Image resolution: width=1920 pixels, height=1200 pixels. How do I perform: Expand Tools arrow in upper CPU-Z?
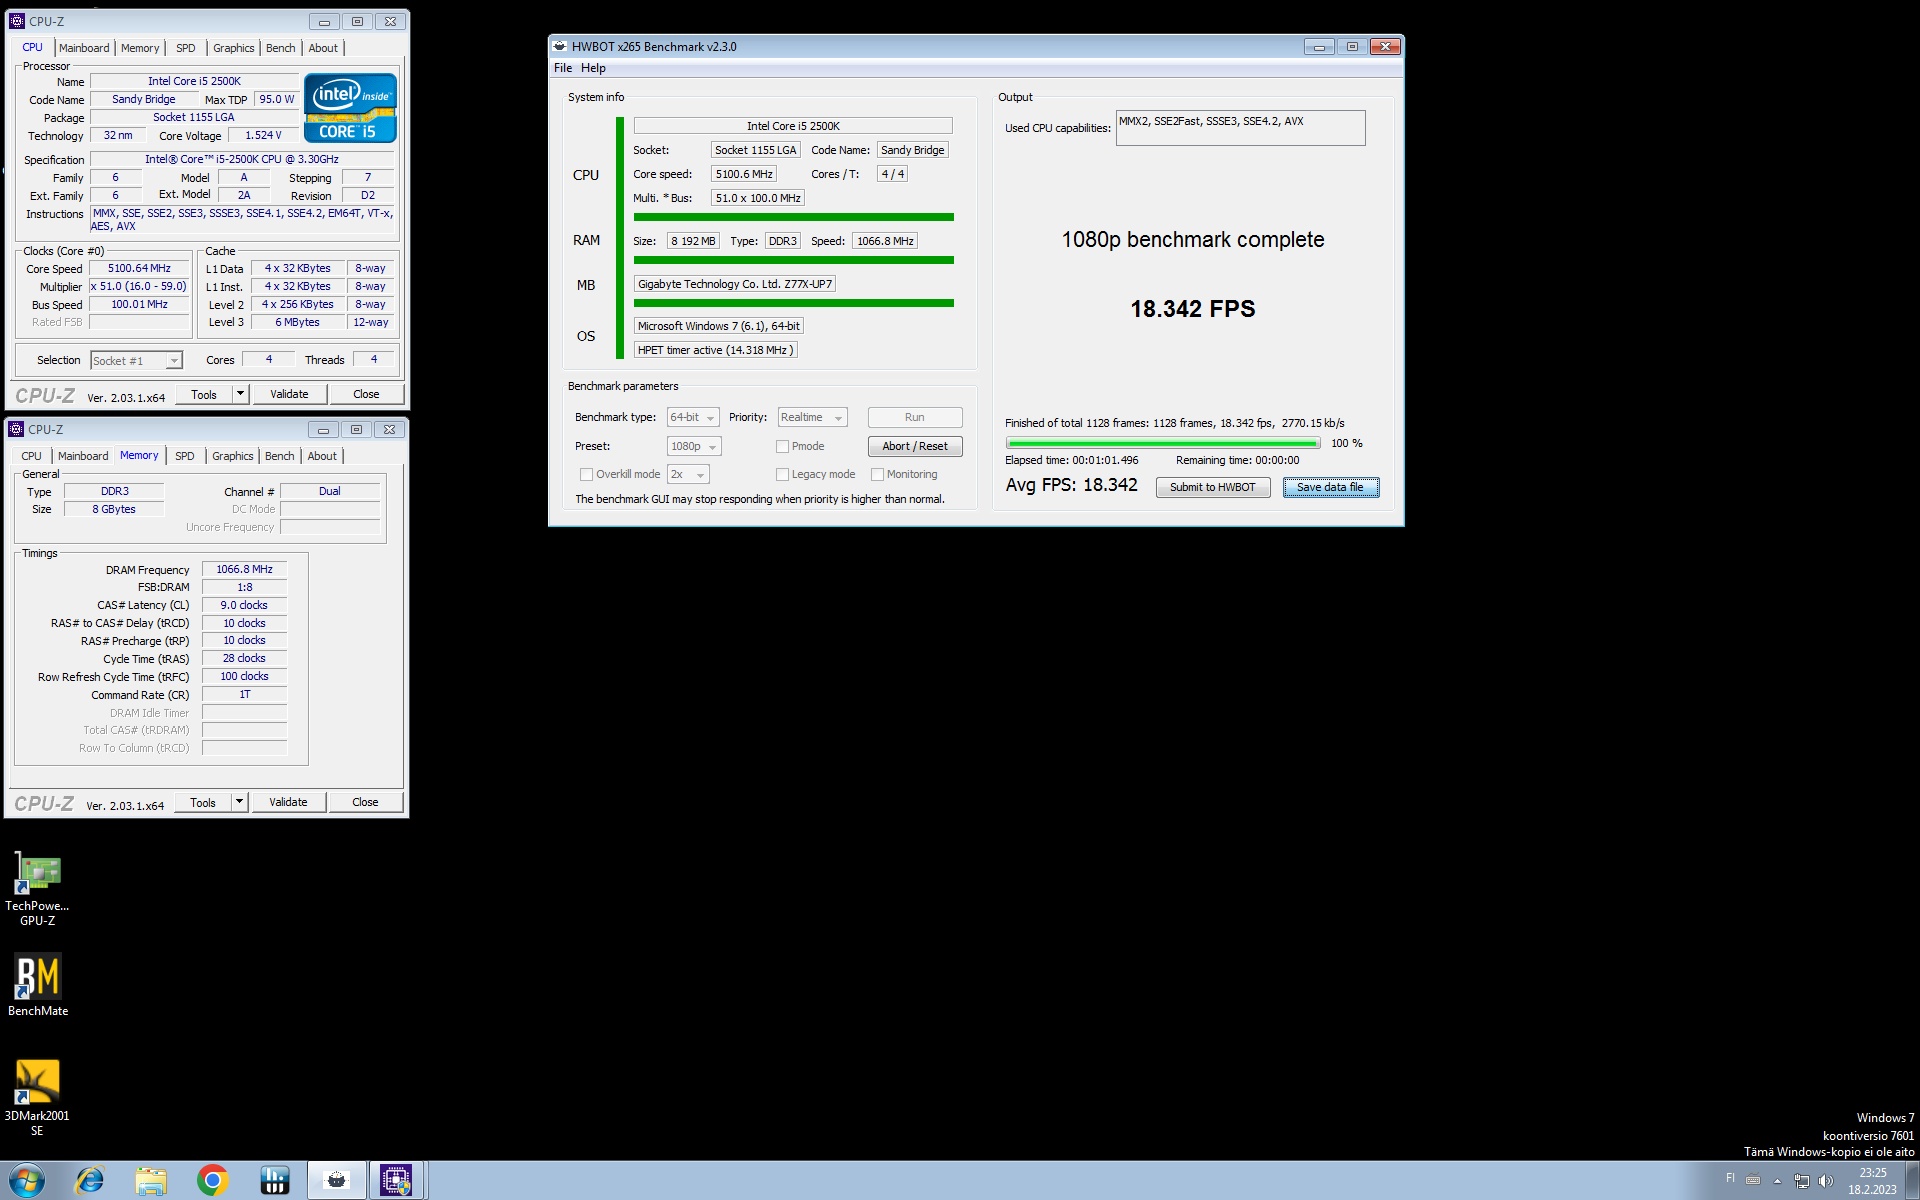(x=240, y=394)
